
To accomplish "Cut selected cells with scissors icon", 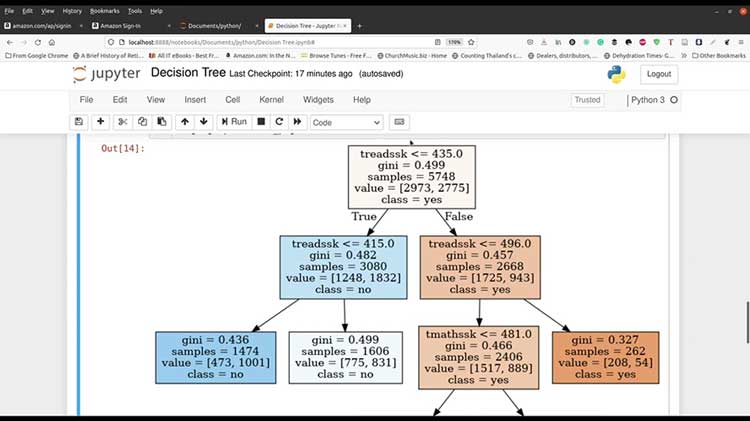I will (x=122, y=122).
